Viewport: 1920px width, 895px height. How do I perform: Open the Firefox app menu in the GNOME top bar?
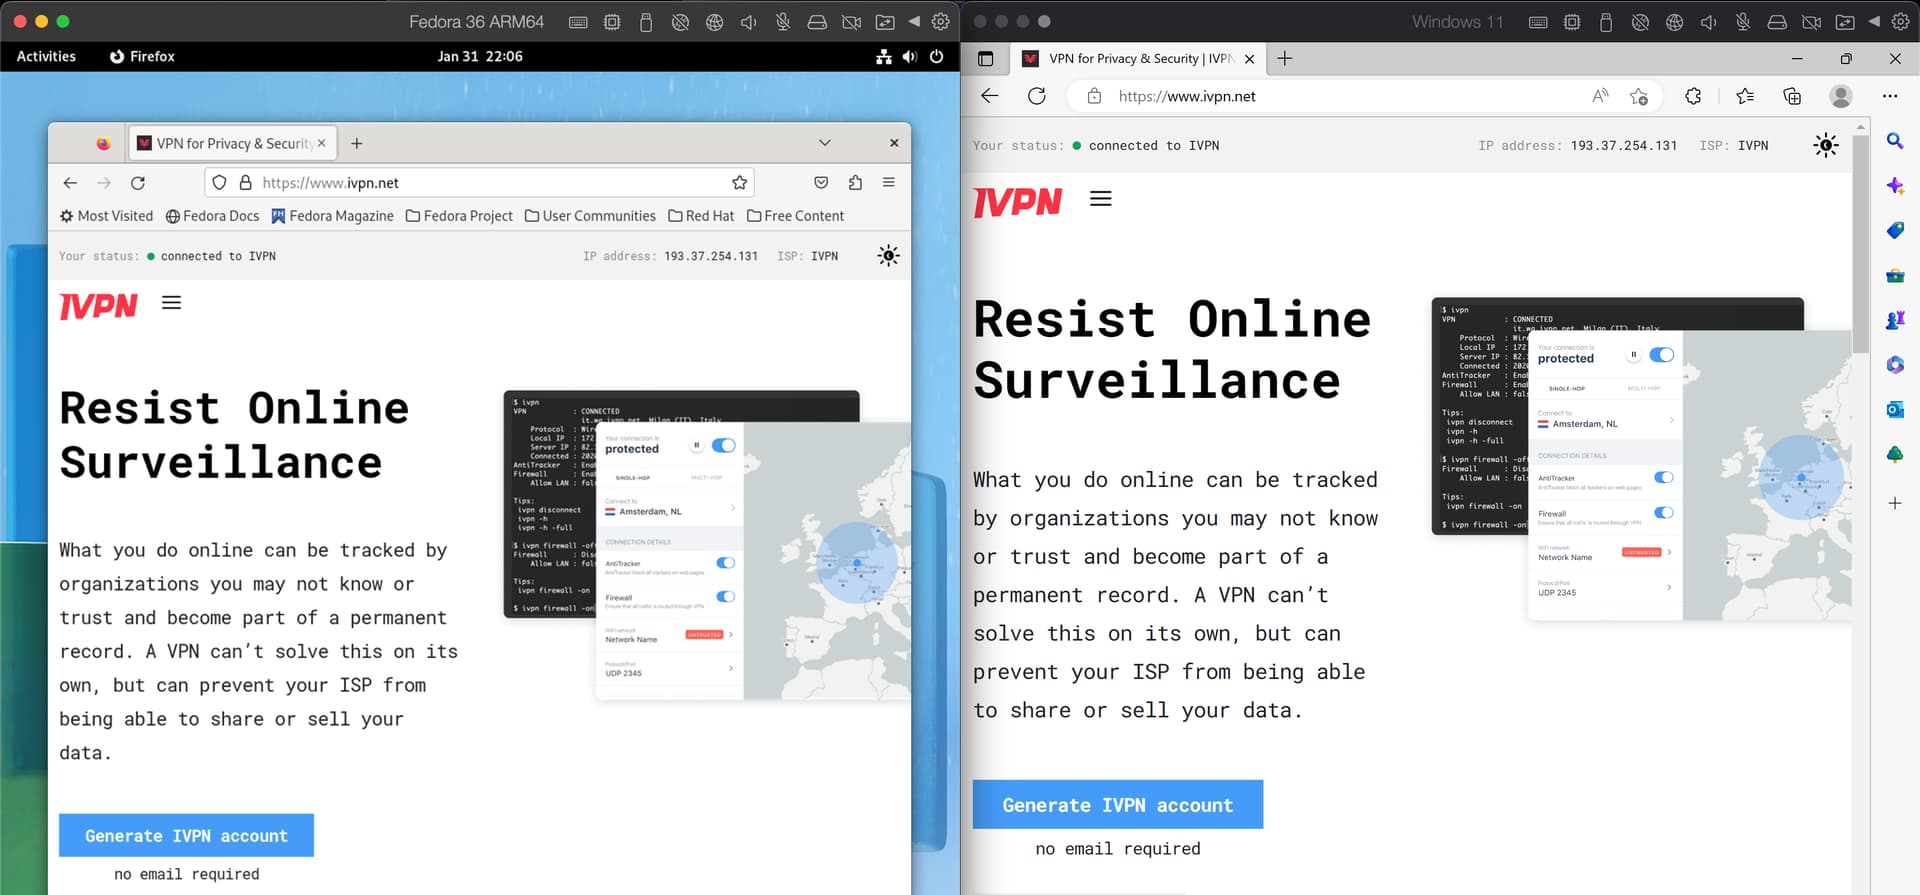pos(142,57)
